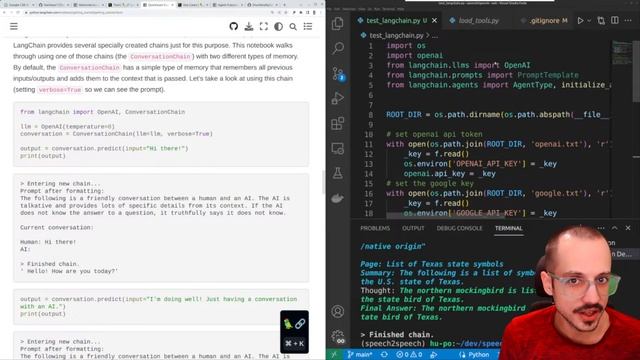Click the verbose=True inline code text
This screenshot has height=360, width=640.
click(60, 90)
